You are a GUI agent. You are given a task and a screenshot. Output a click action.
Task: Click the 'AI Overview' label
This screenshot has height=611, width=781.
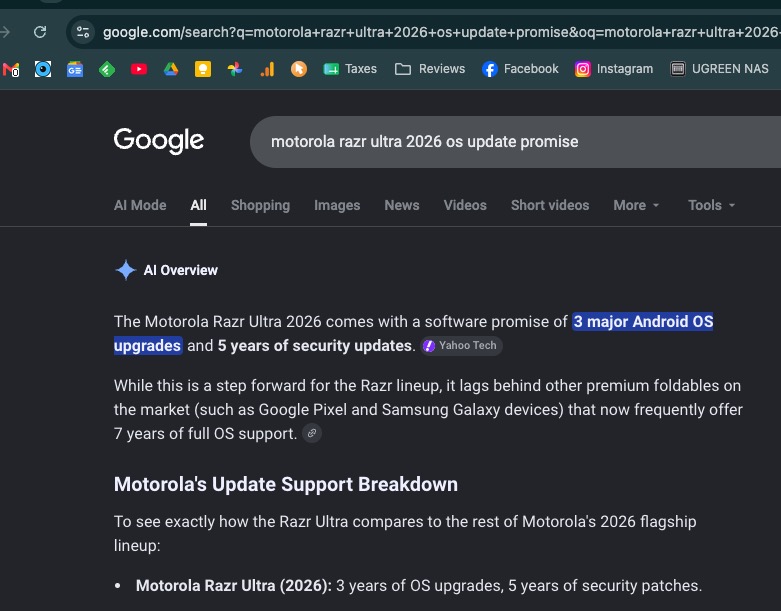click(181, 270)
